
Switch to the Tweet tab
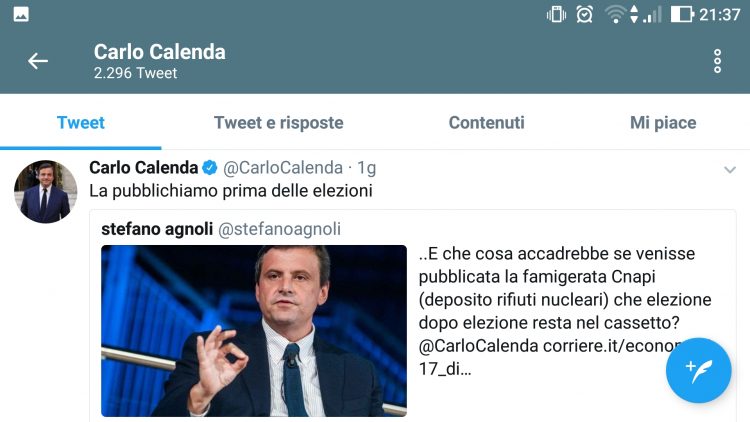[81, 123]
